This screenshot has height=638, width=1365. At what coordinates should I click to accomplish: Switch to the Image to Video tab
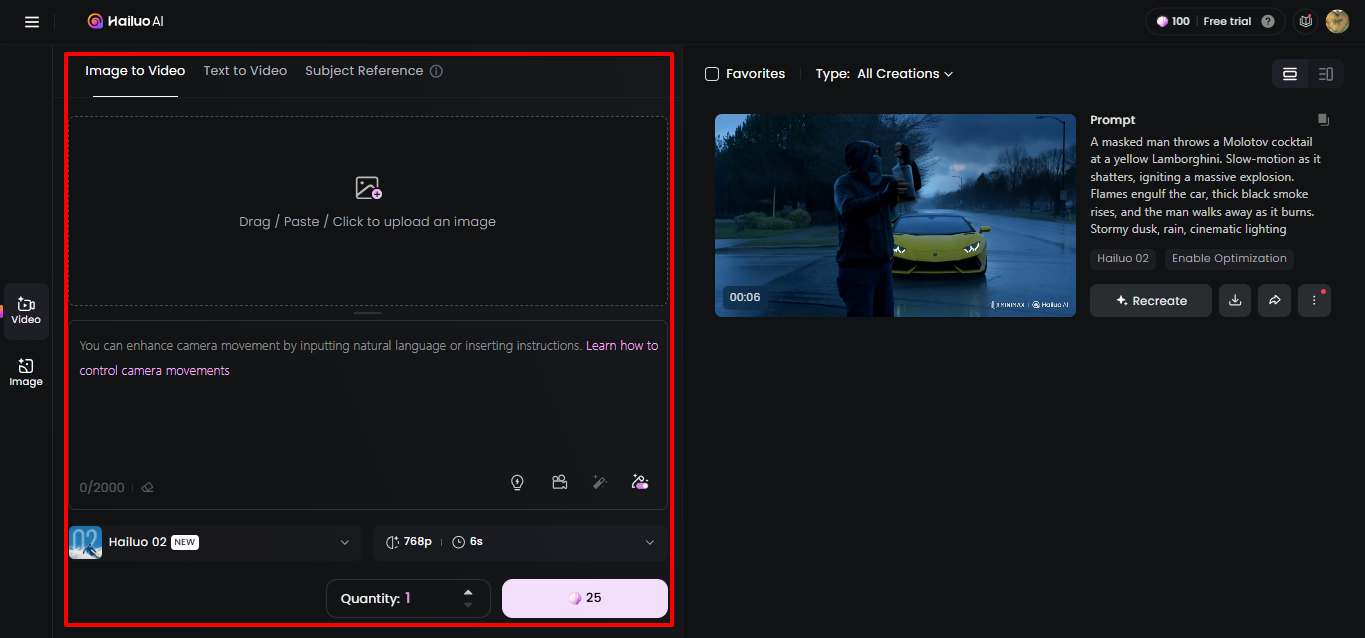coord(135,71)
